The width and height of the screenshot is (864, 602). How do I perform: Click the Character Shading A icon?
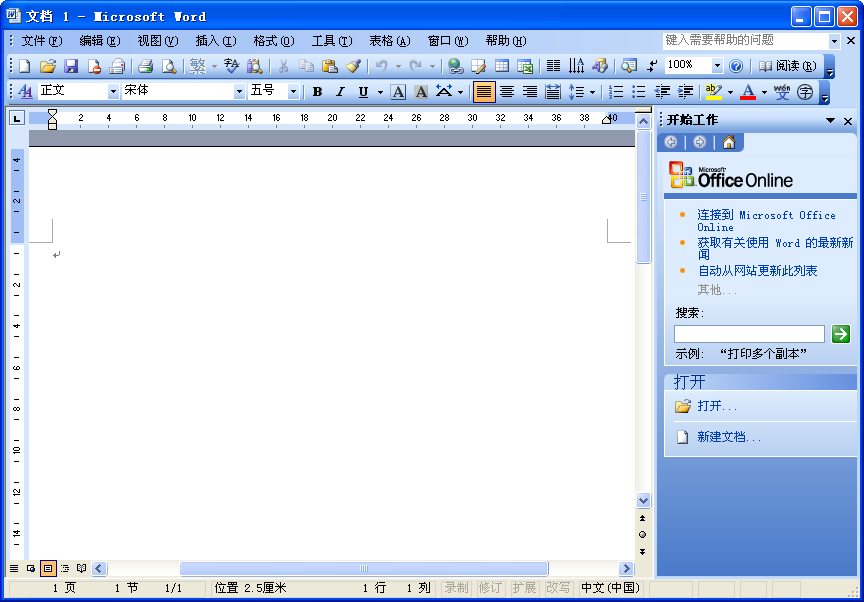pos(421,91)
